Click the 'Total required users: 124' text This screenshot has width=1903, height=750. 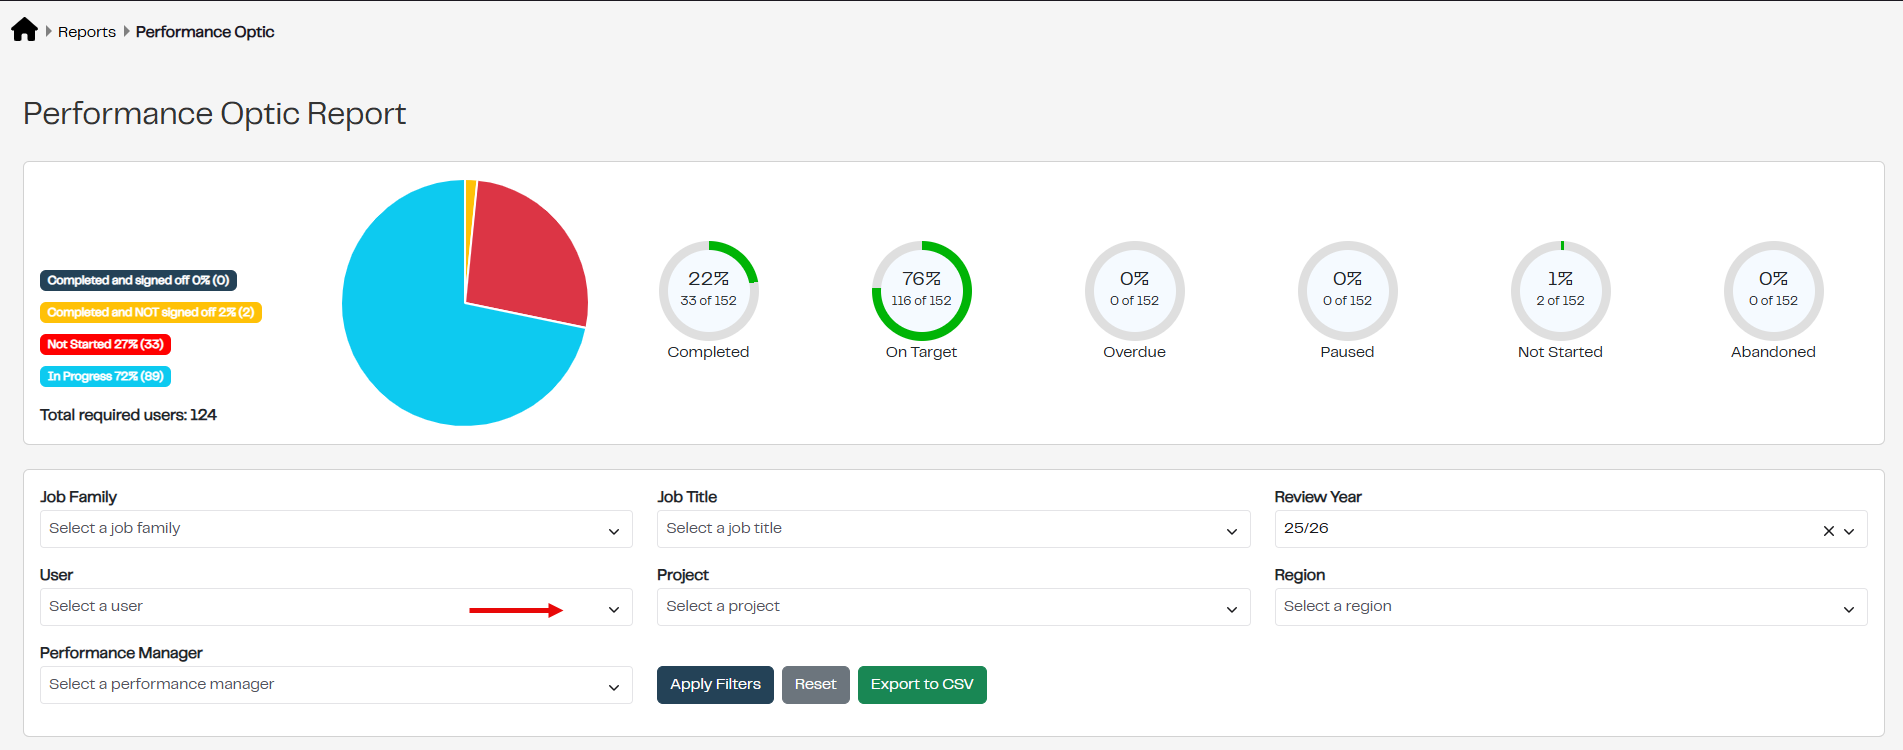pyautogui.click(x=128, y=415)
